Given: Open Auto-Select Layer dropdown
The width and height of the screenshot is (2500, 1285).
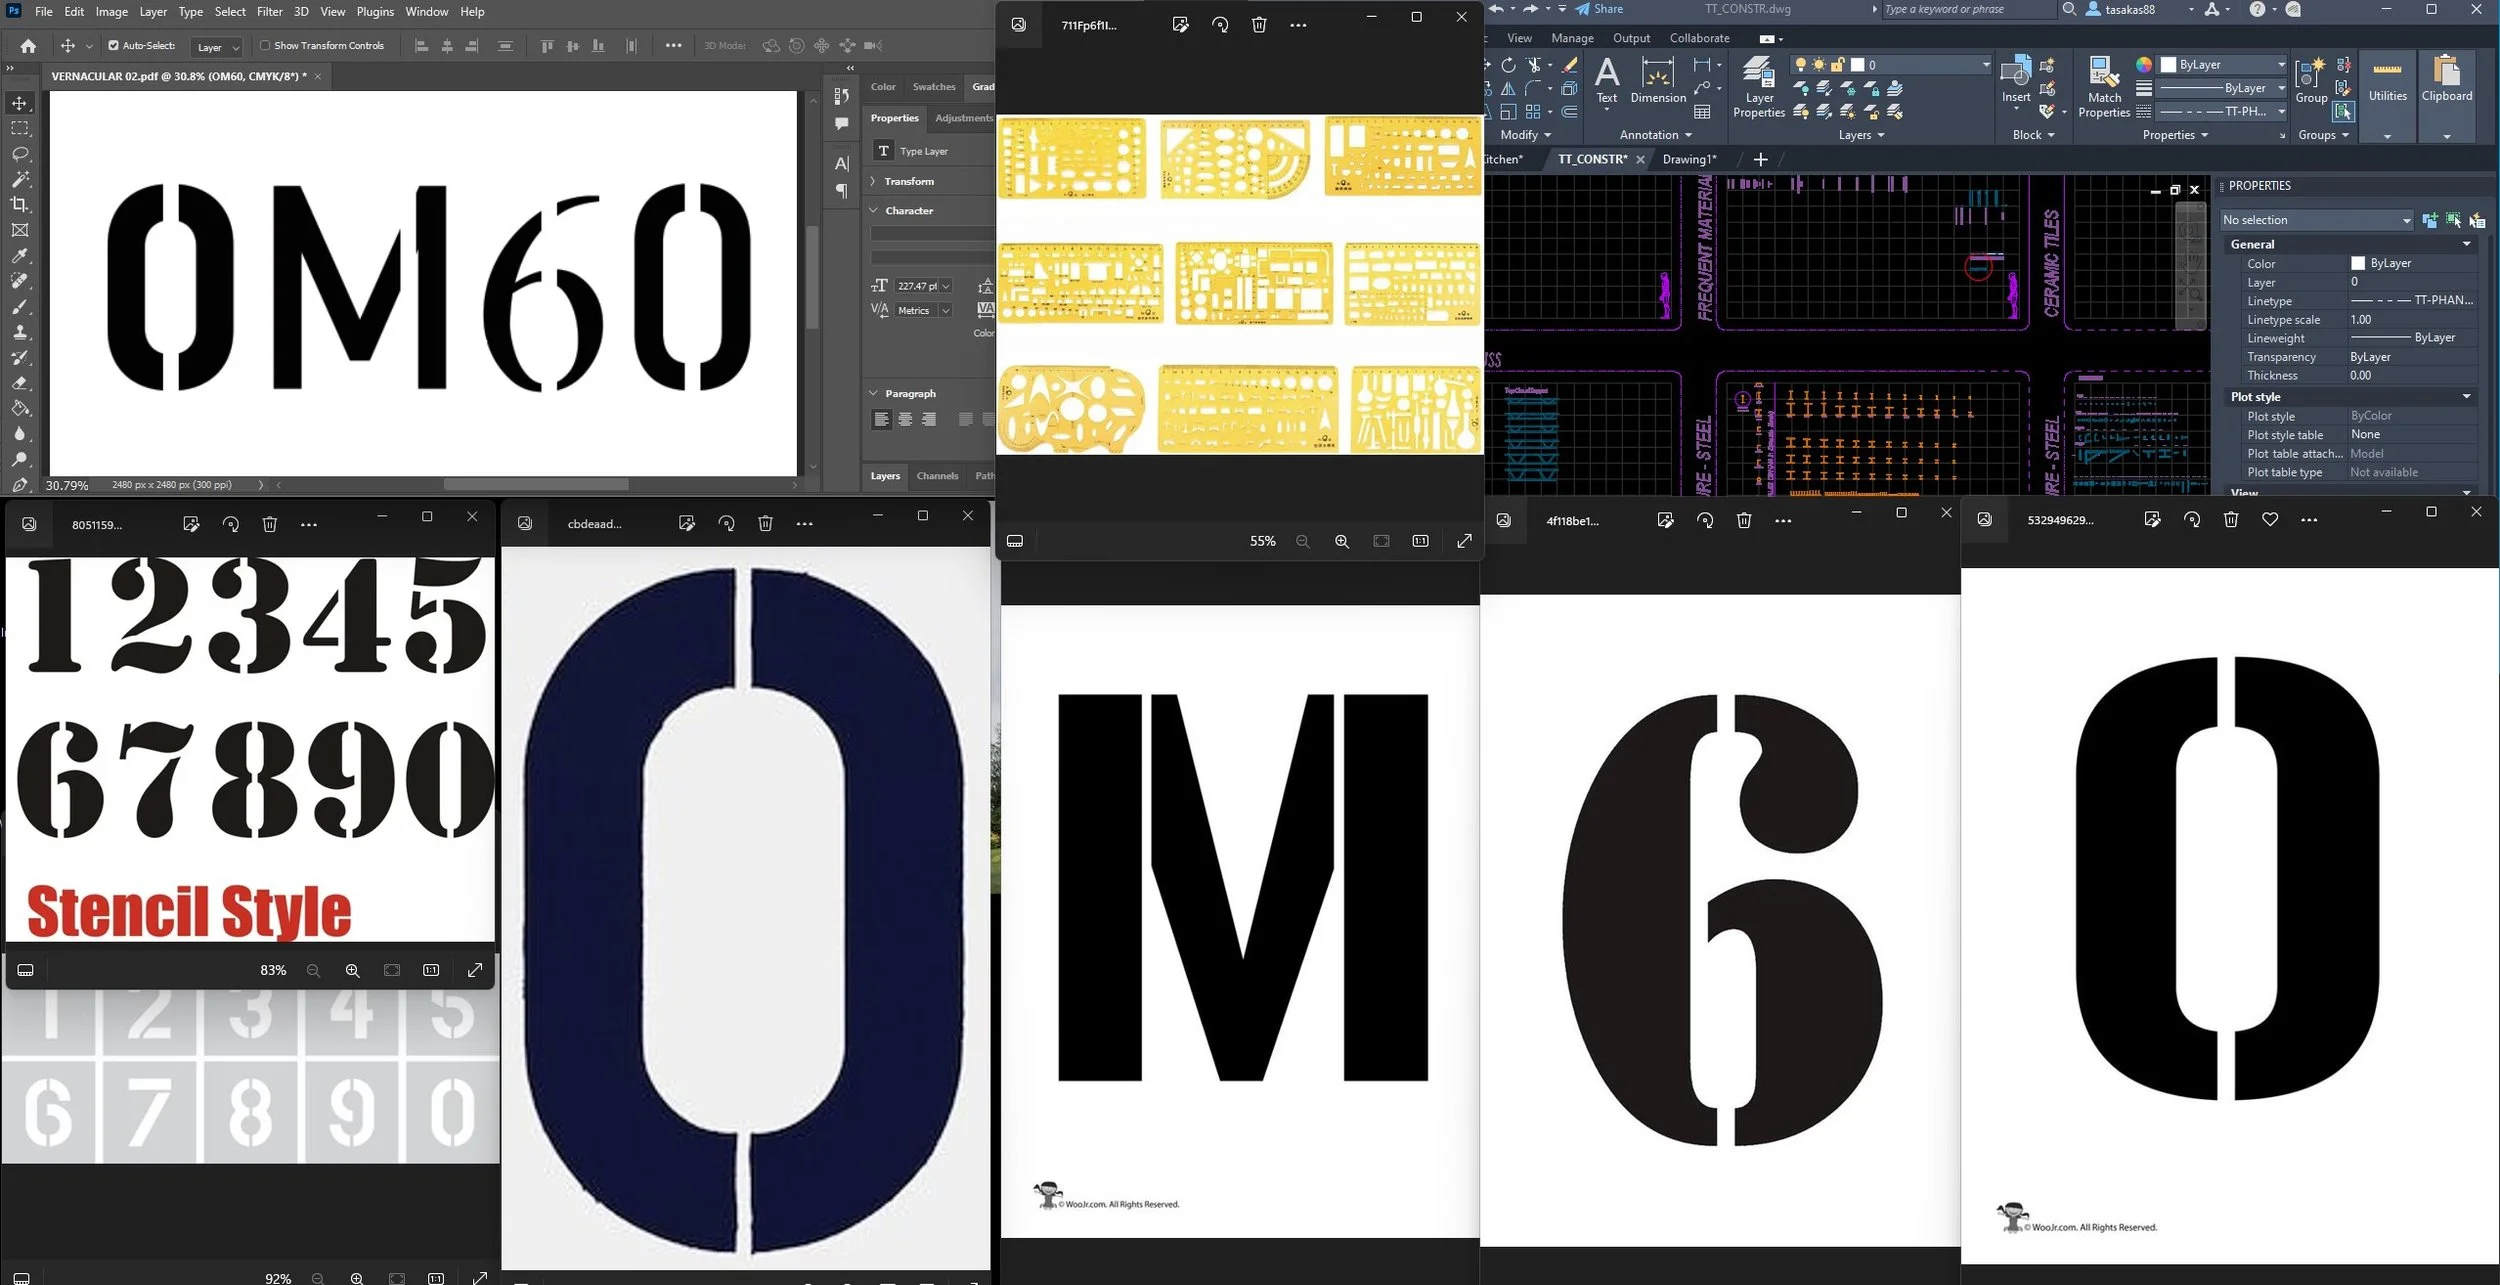Looking at the screenshot, I should tap(218, 47).
